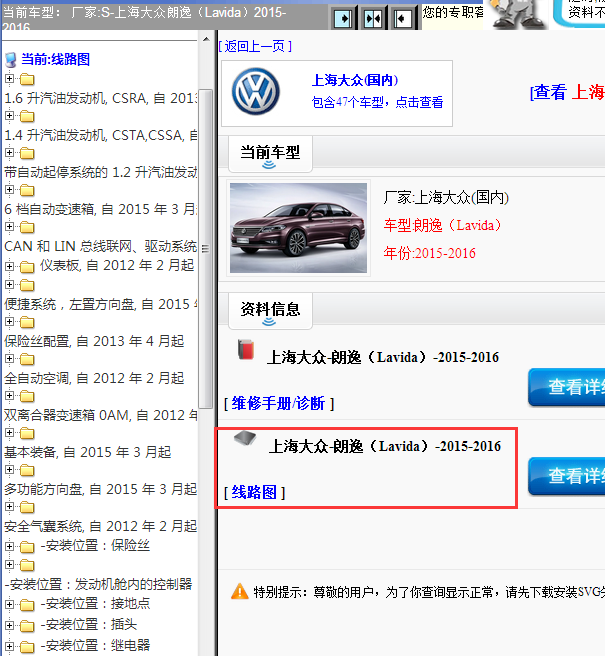The height and width of the screenshot is (656, 605).
Task: Open folder icon beside -安装位置：继电器
Action: (27, 647)
